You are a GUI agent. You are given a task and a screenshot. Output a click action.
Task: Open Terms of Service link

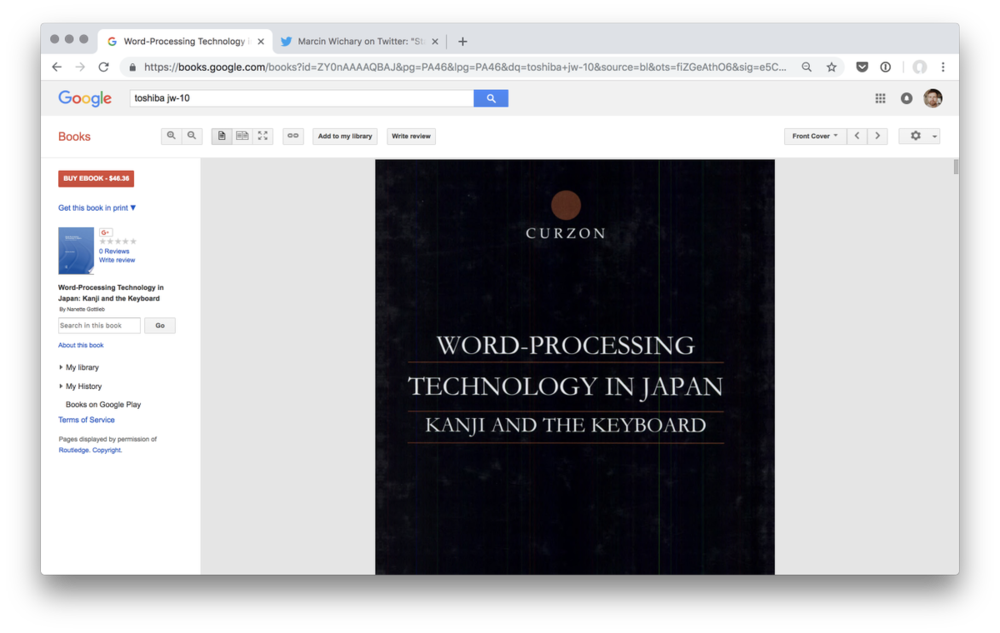pyautogui.click(x=86, y=419)
